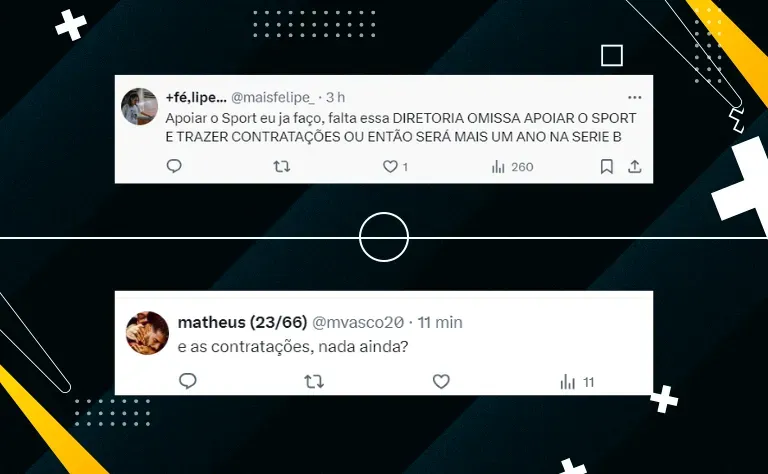Screen dimensions: 768x474
Task: Like the "e as contratações" tweet
Action: (x=441, y=381)
